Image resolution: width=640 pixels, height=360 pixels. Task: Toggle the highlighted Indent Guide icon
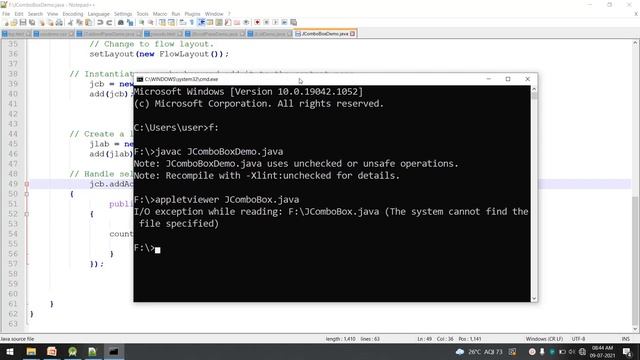201,22
